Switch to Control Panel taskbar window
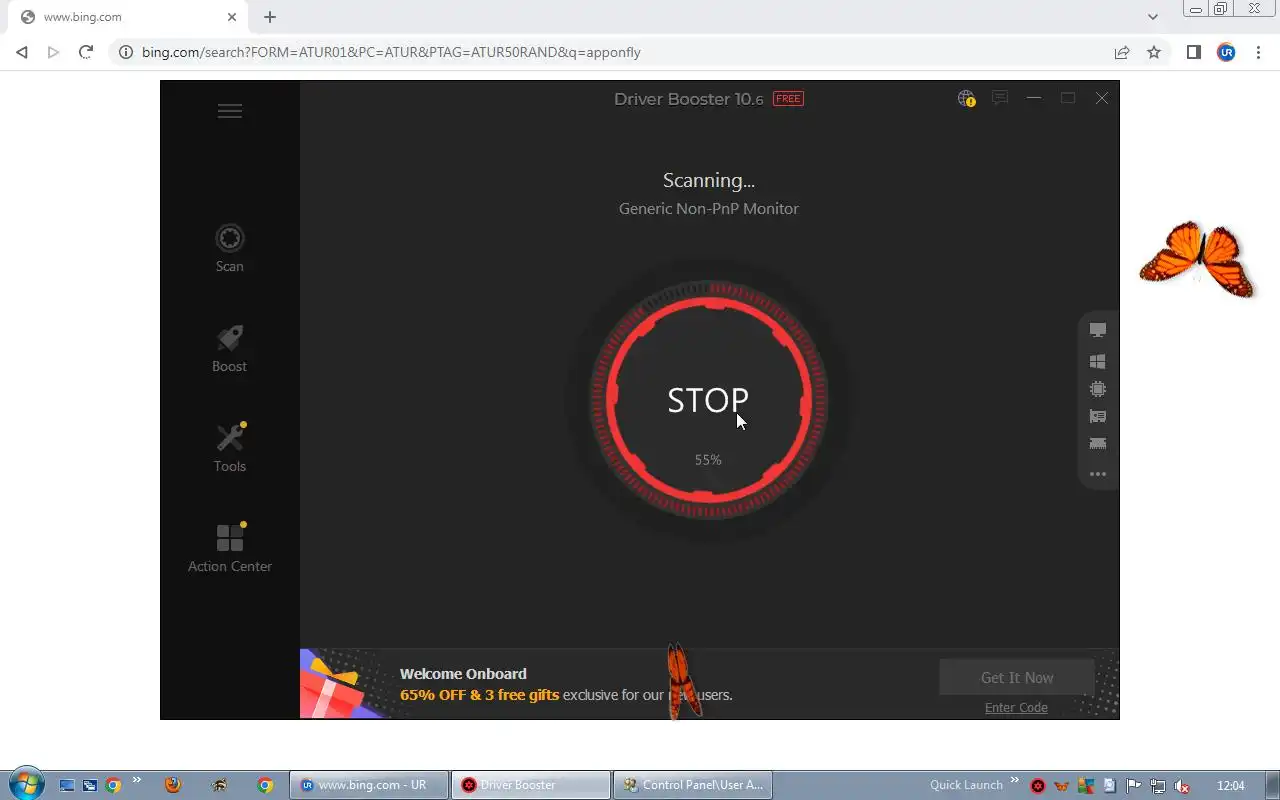 [x=693, y=785]
